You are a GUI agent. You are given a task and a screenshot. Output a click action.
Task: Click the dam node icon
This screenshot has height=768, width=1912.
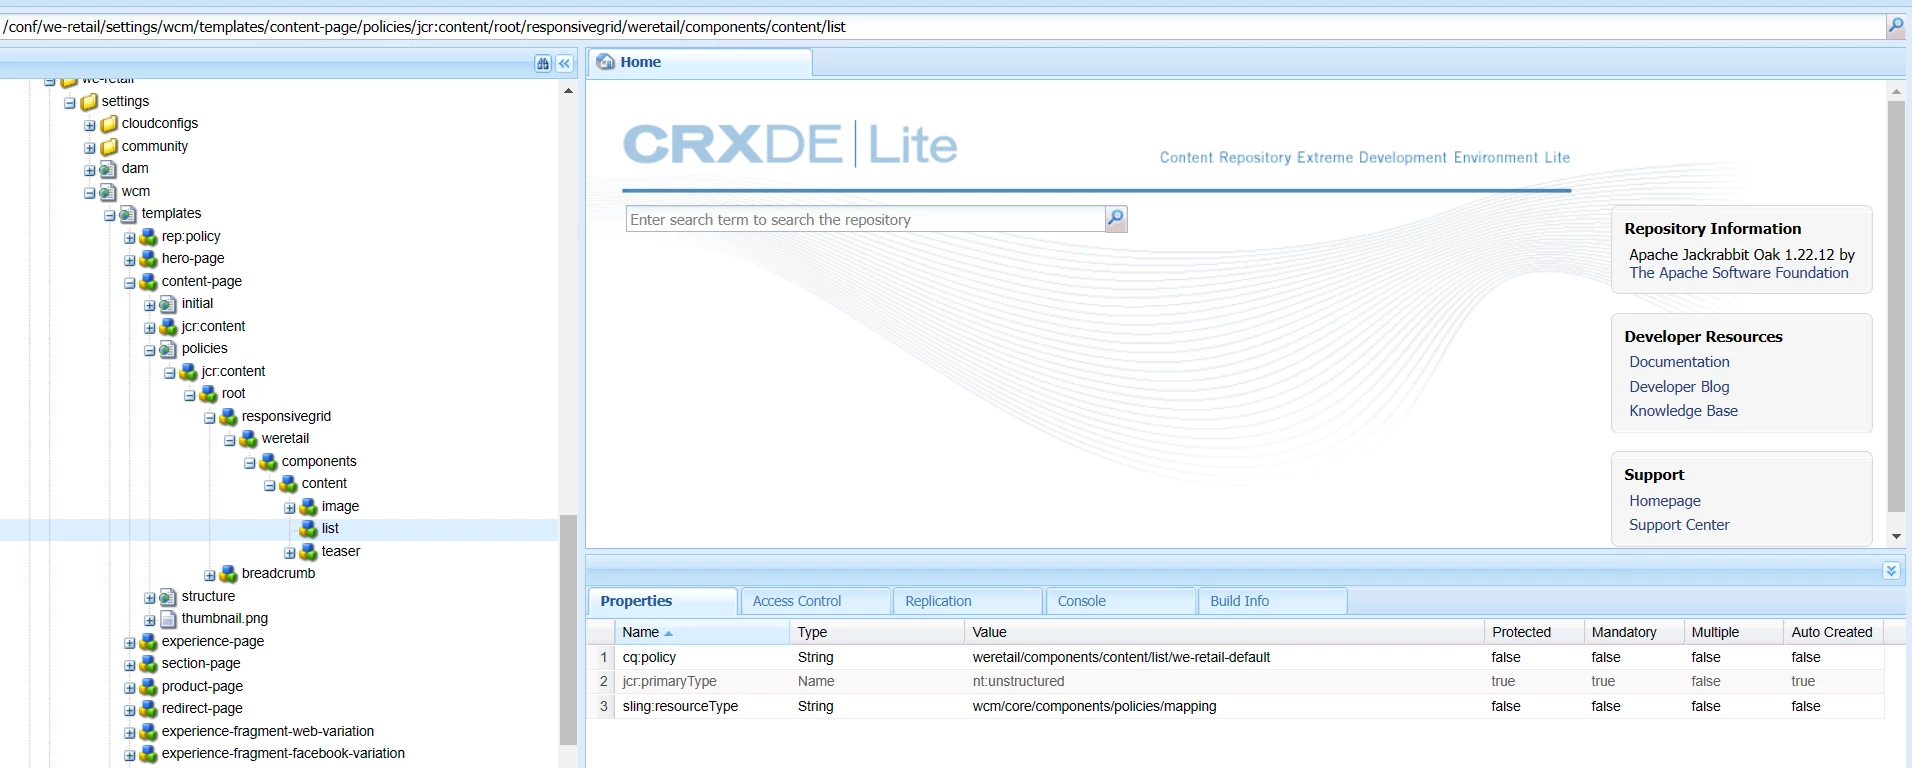(108, 169)
